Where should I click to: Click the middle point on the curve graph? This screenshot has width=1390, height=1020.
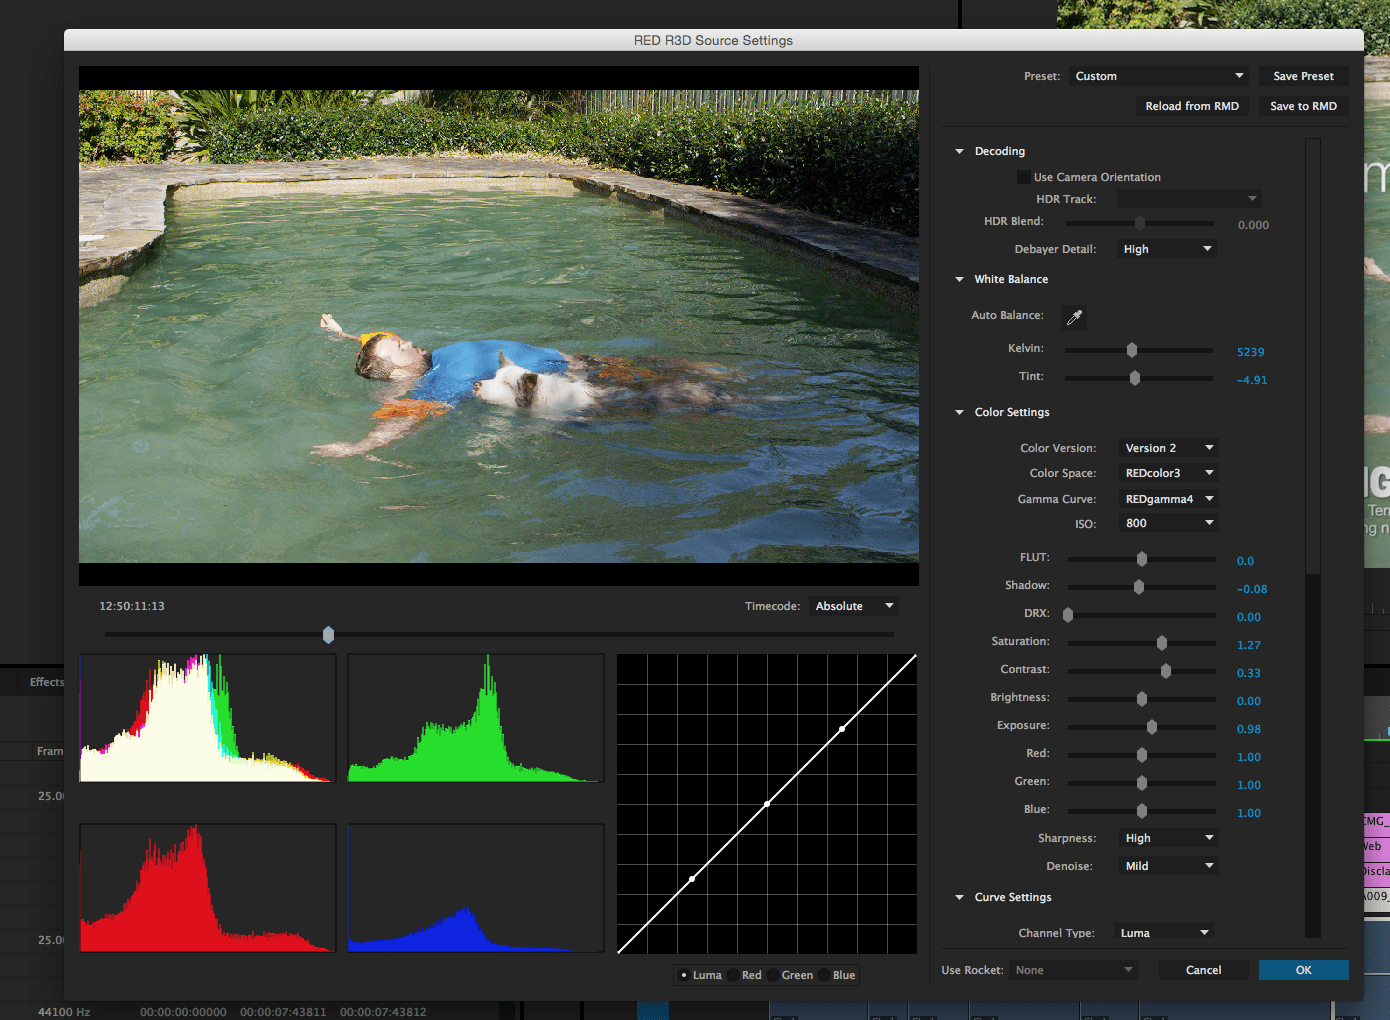click(x=767, y=804)
